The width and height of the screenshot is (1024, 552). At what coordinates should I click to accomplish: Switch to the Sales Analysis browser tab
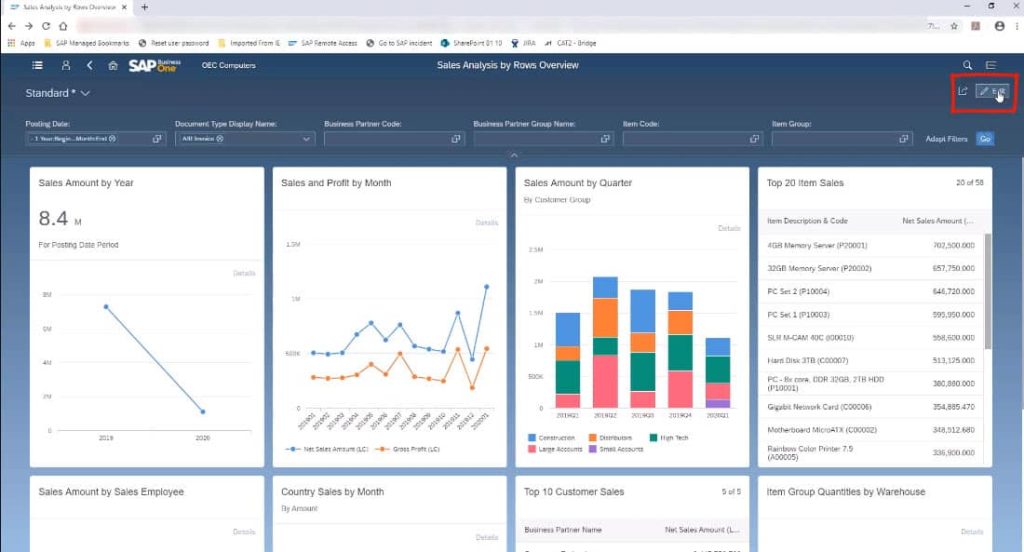(x=68, y=7)
